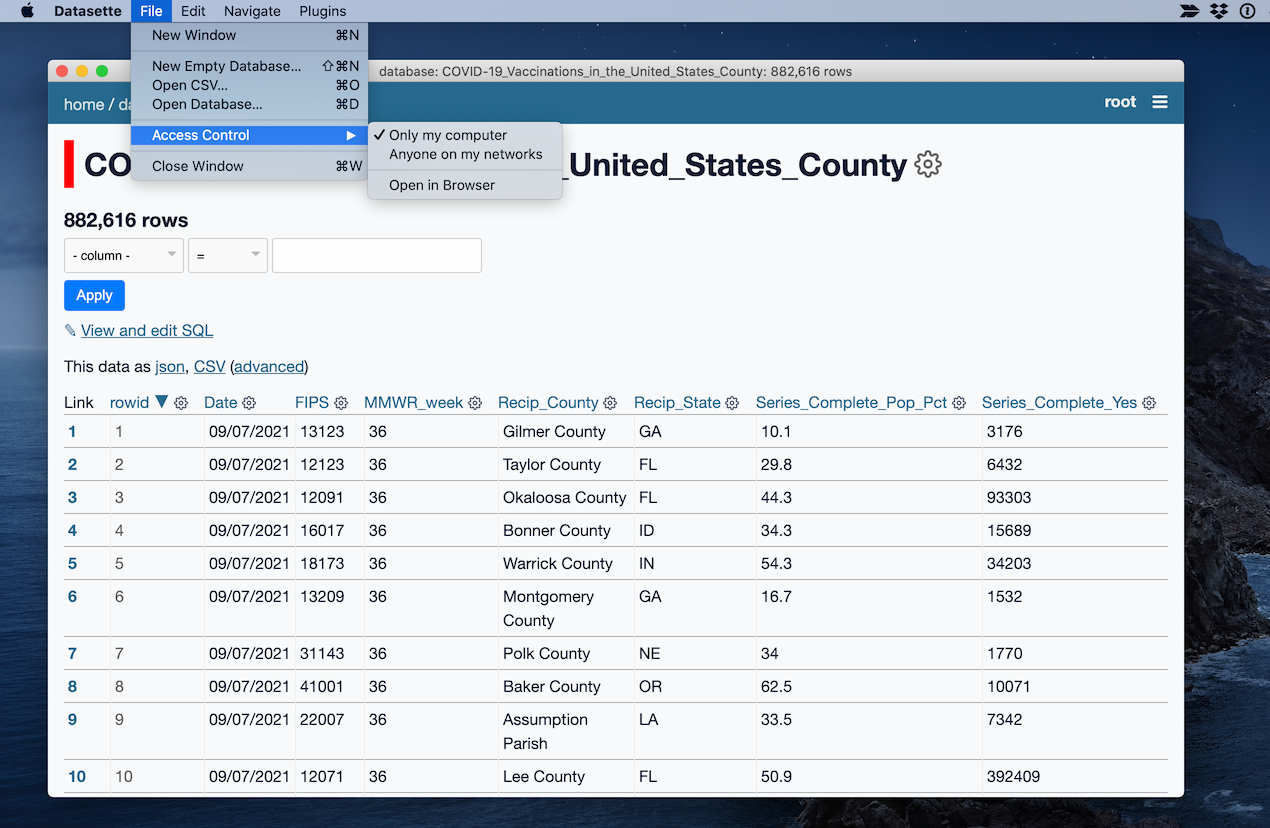Click the filter value text field
This screenshot has width=1270, height=828.
pos(377,256)
